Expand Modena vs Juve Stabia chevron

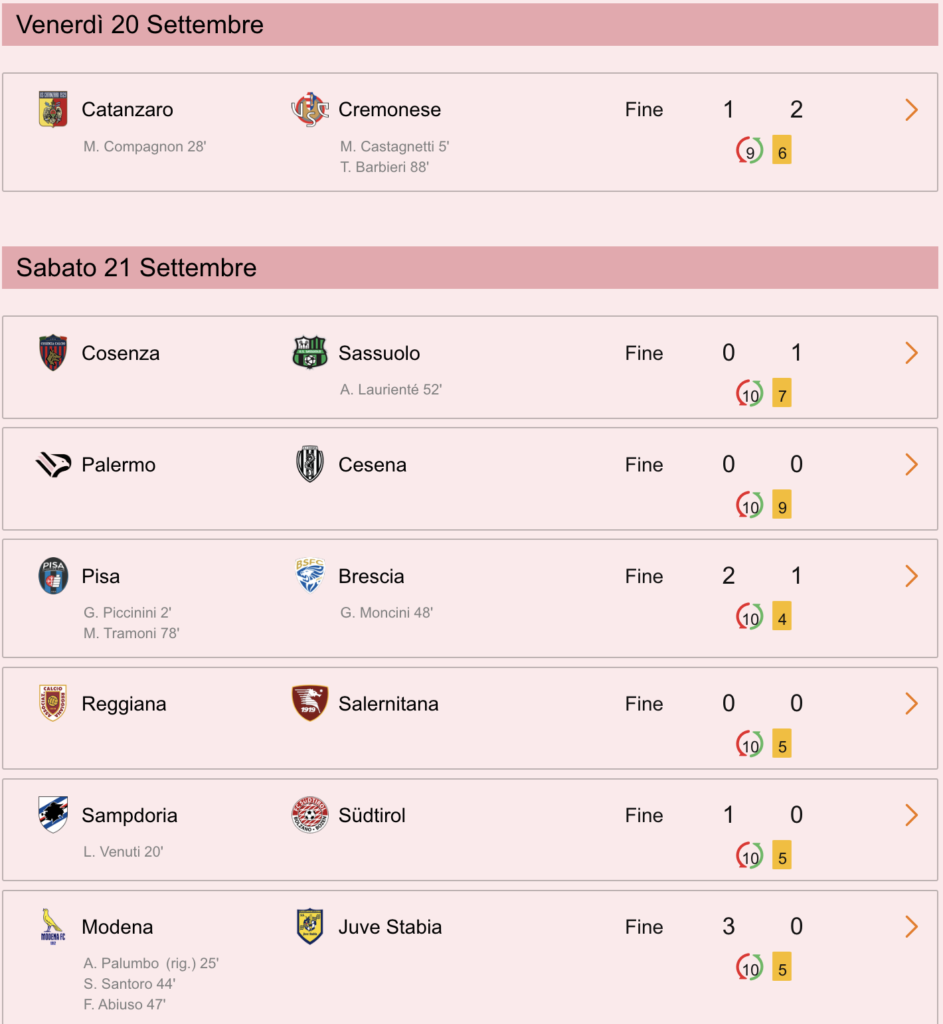(x=912, y=927)
